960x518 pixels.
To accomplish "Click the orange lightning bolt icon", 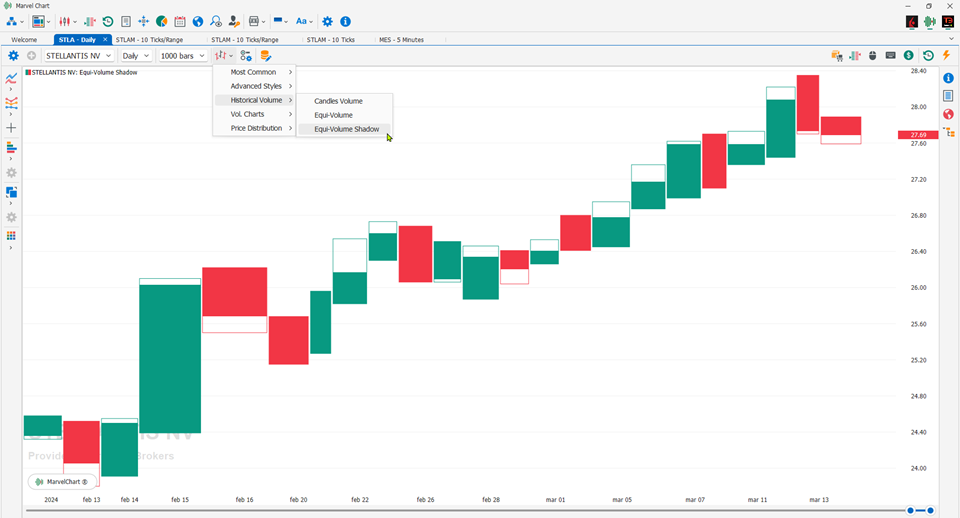I will tap(947, 56).
